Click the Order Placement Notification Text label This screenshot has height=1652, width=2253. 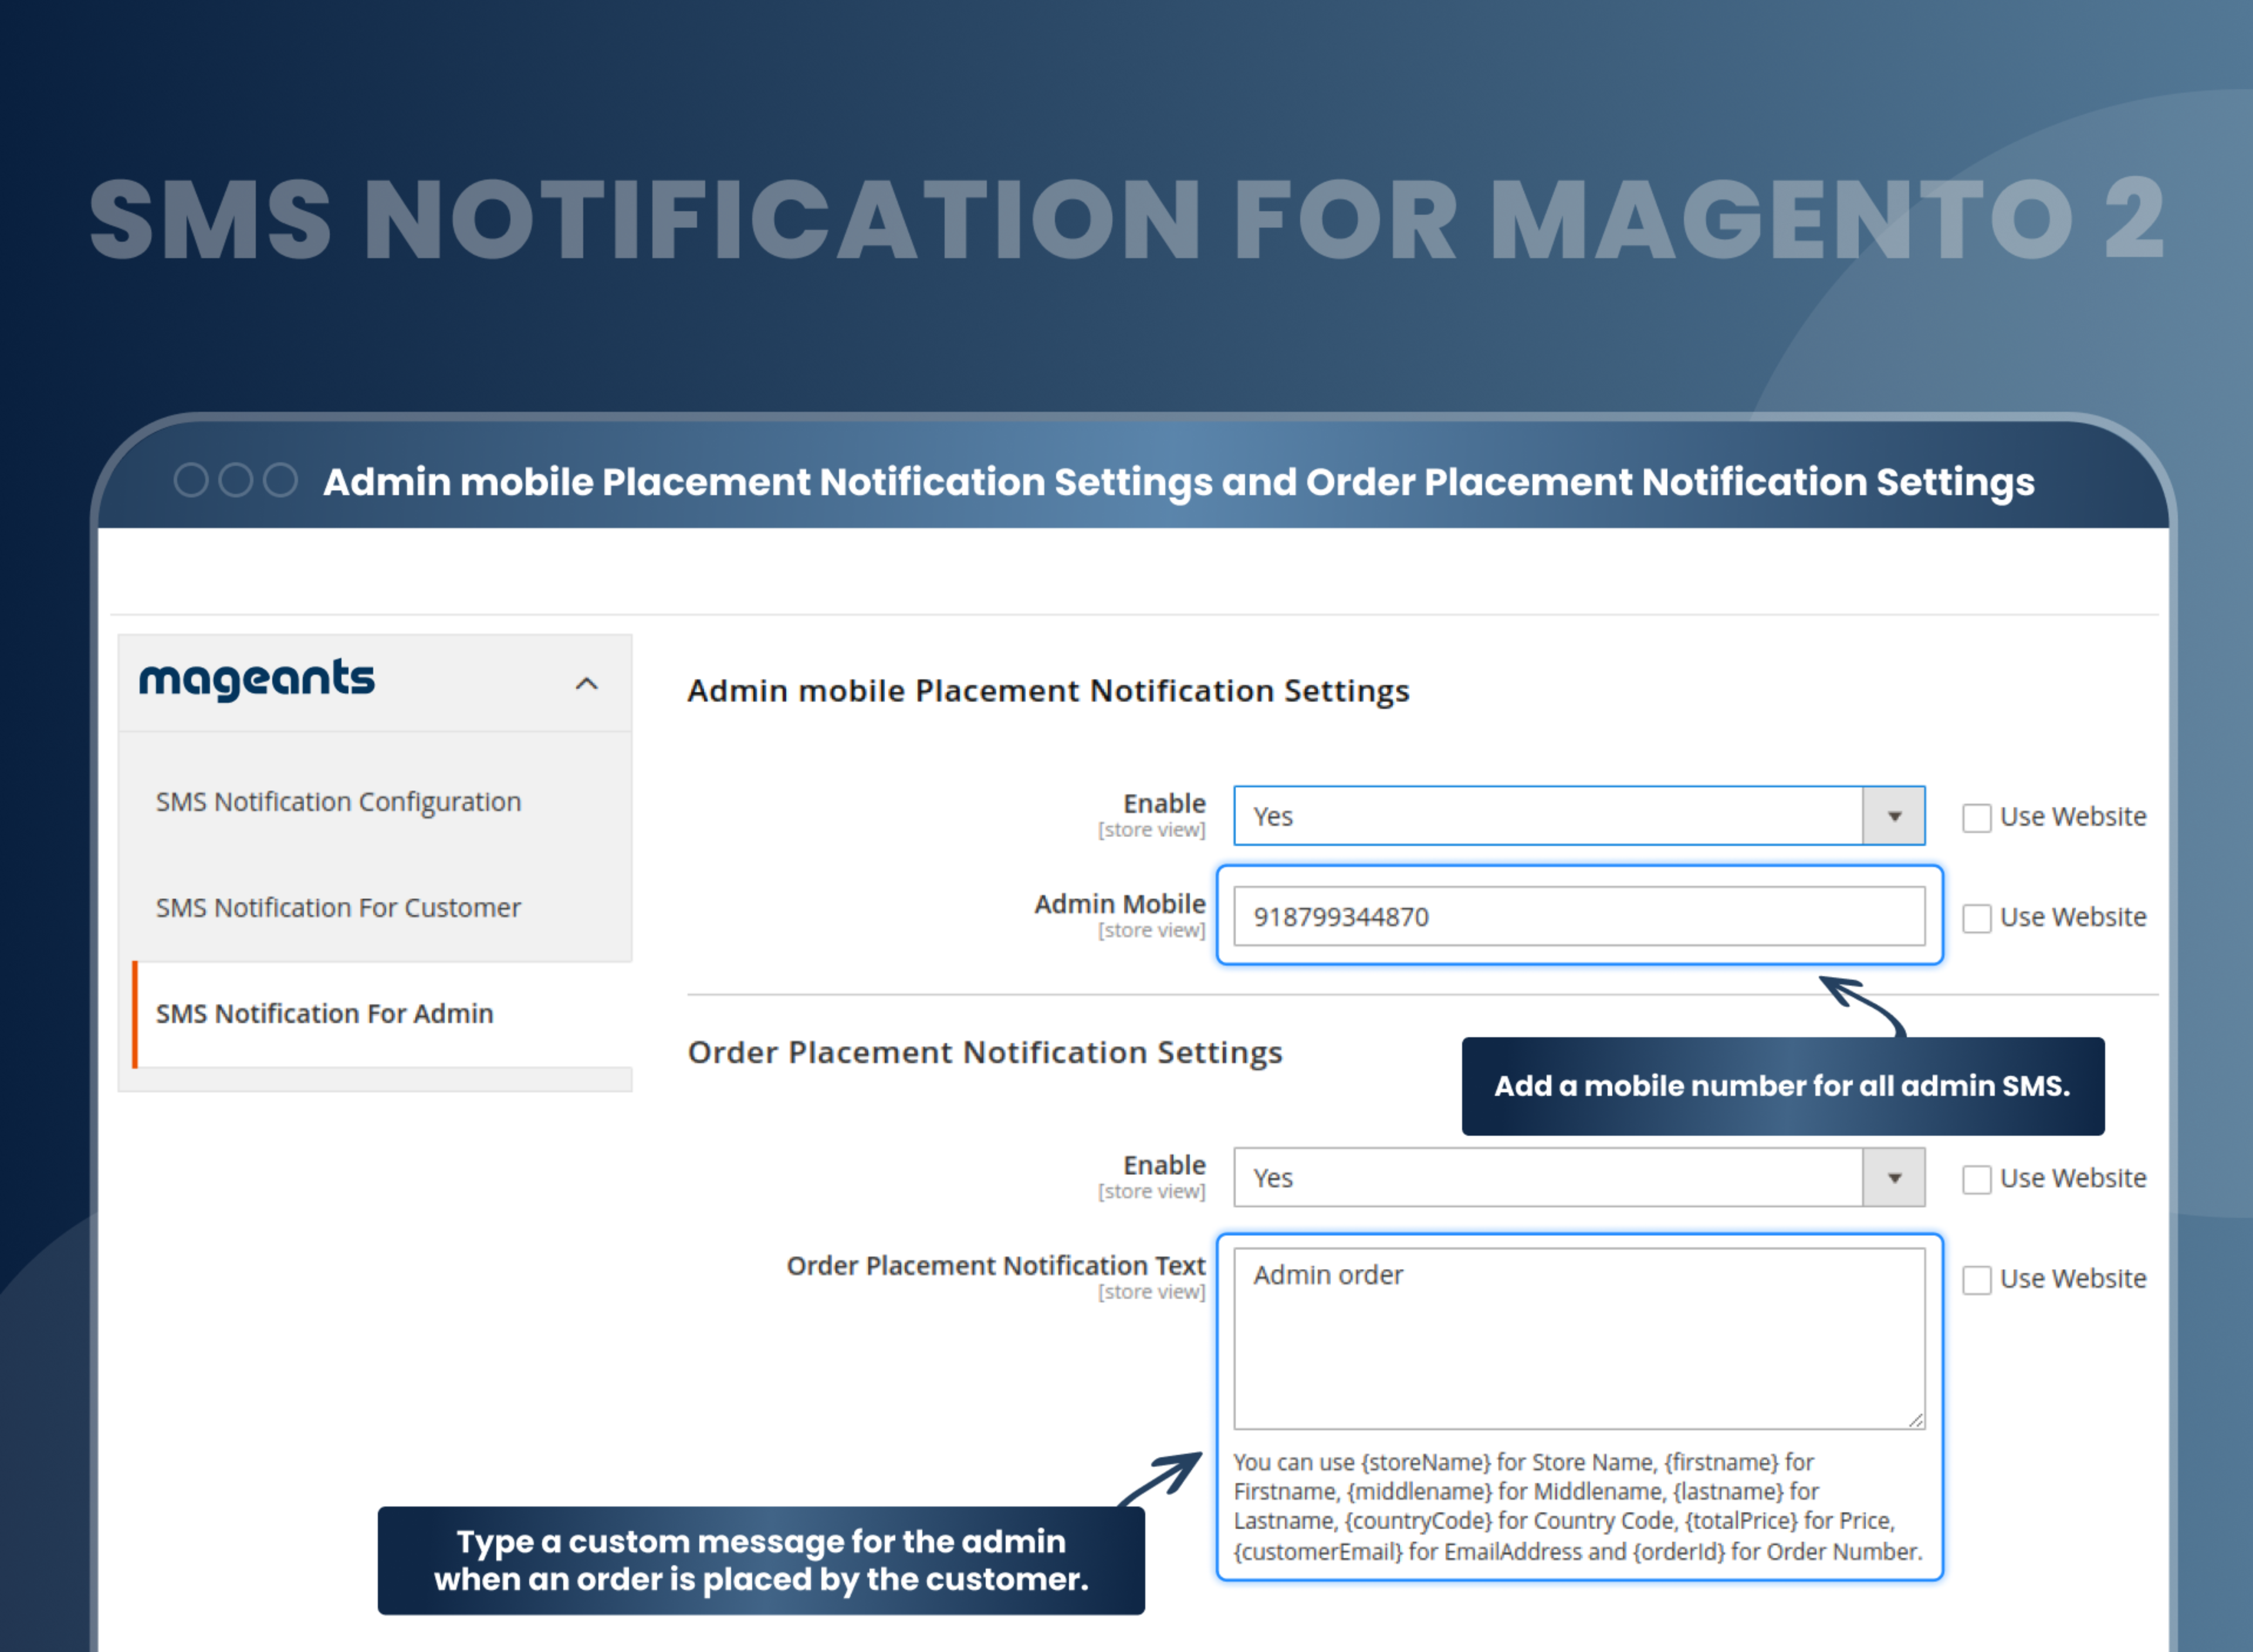click(996, 1266)
